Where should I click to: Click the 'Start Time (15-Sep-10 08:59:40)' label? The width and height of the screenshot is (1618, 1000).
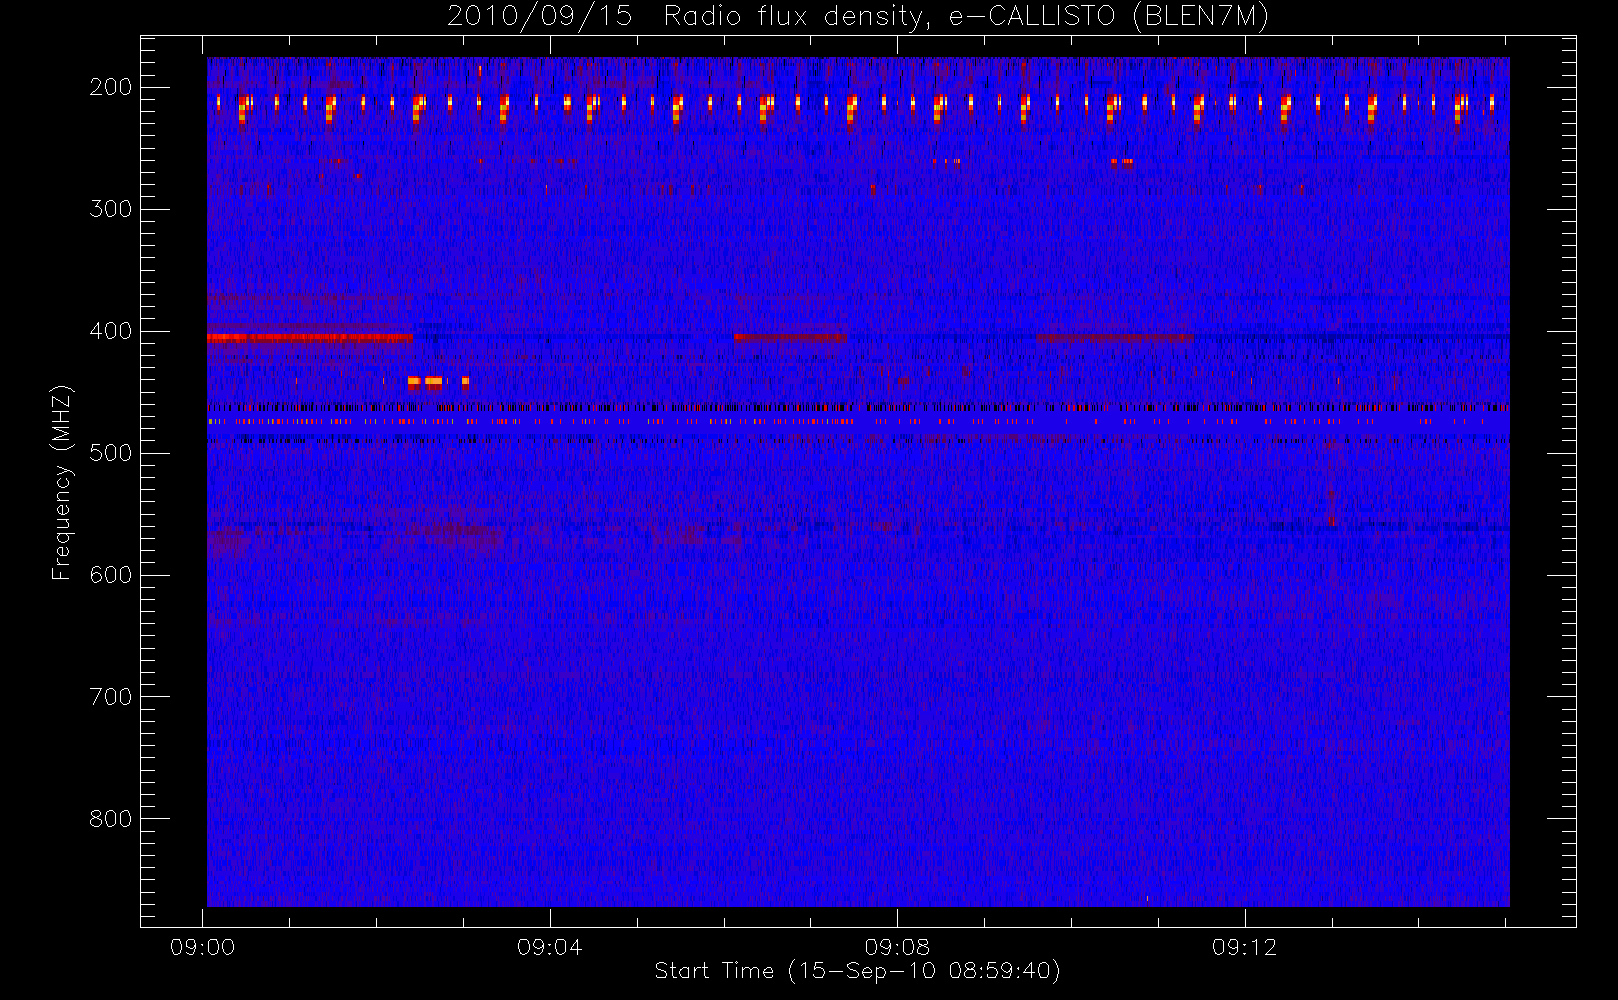[857, 971]
